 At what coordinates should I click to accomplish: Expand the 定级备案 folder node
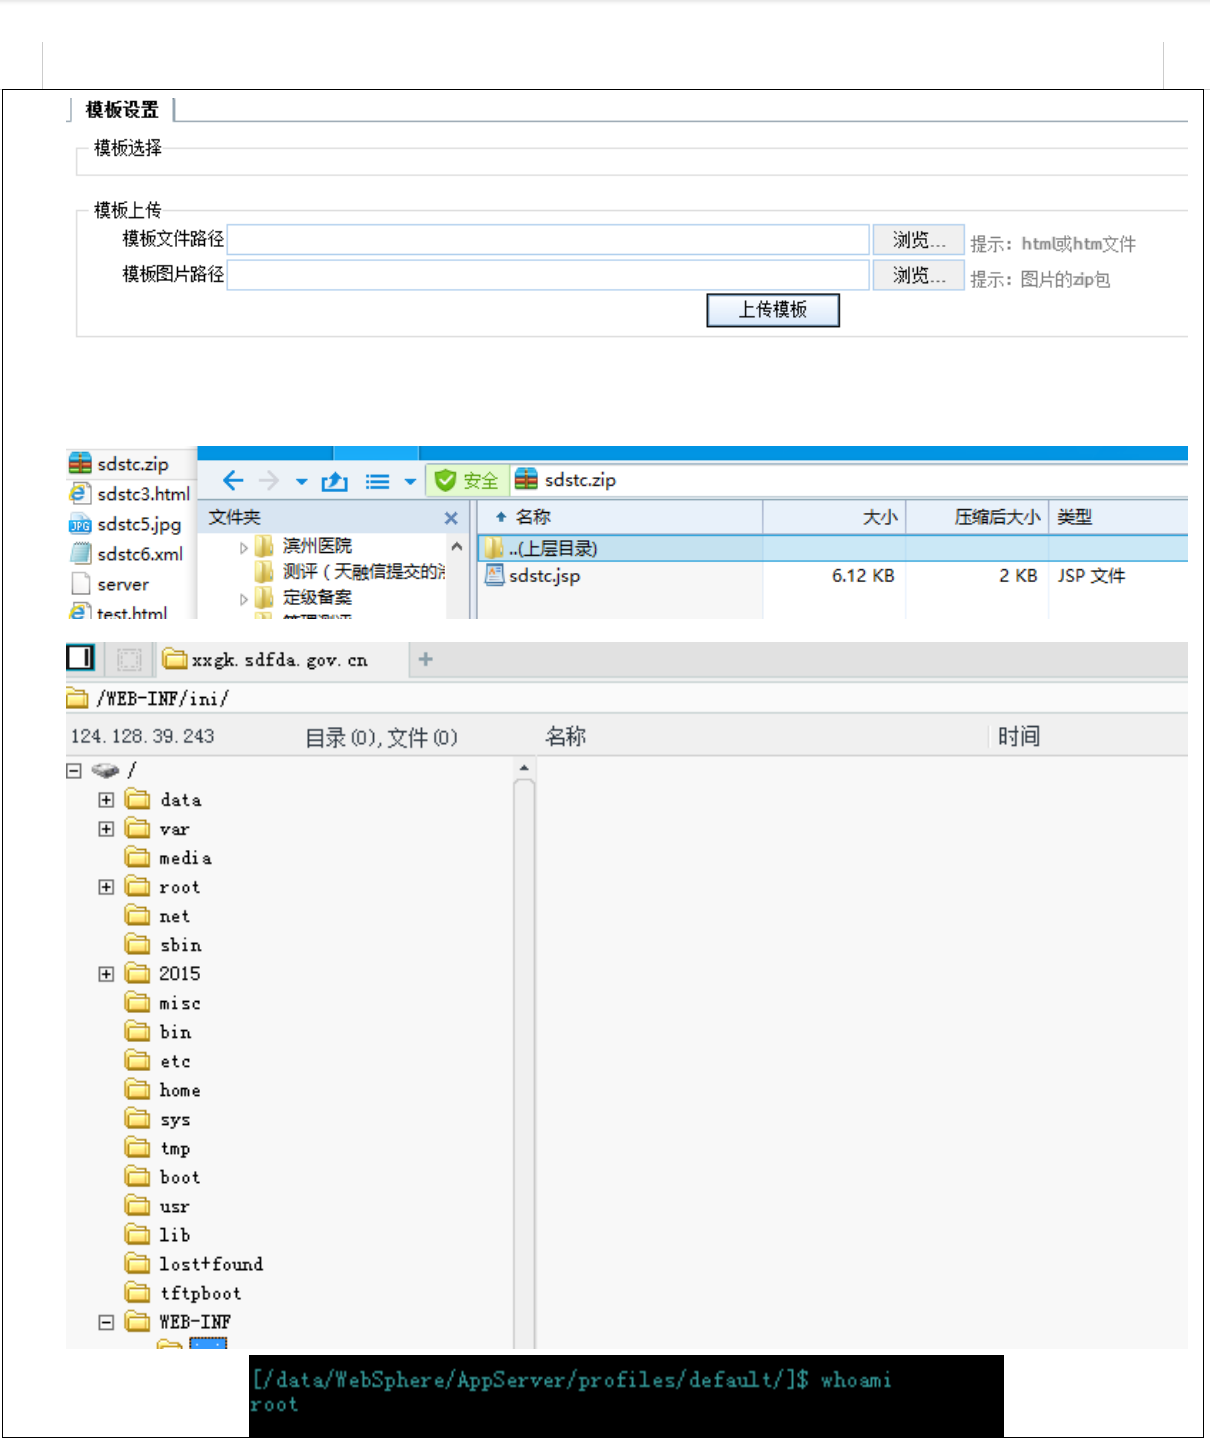tap(243, 599)
